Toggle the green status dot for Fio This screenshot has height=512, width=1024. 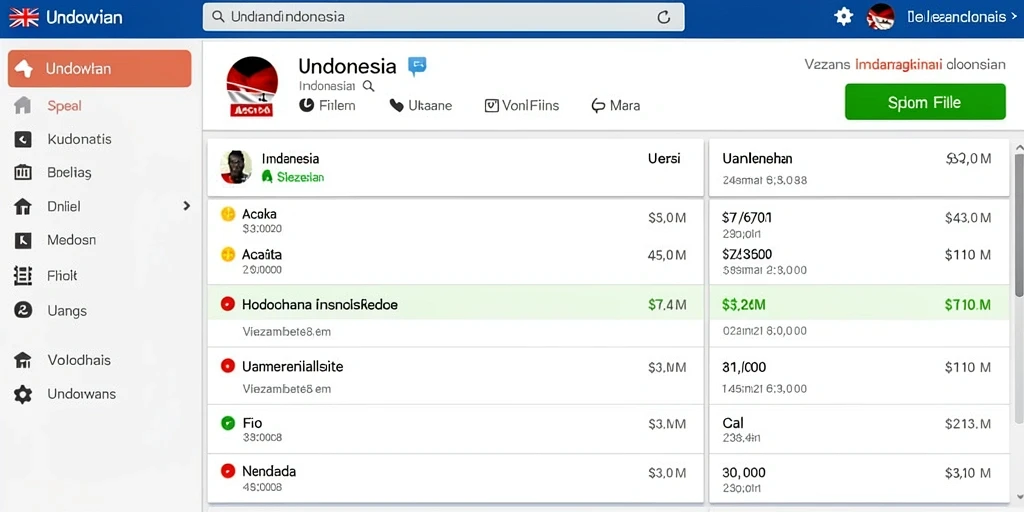228,423
